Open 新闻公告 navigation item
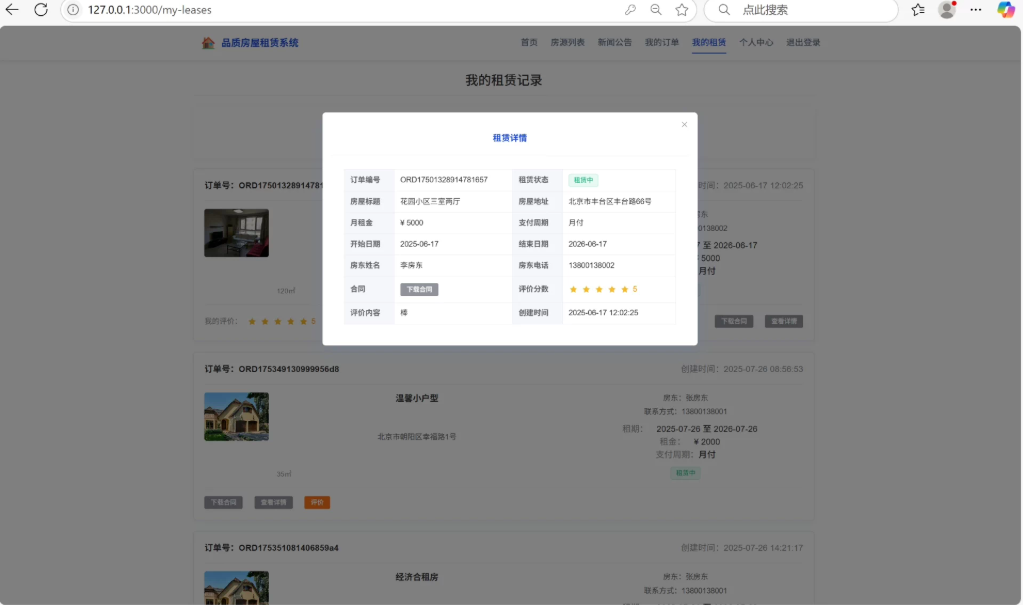Screen dimensions: 1023x605 tap(615, 42)
